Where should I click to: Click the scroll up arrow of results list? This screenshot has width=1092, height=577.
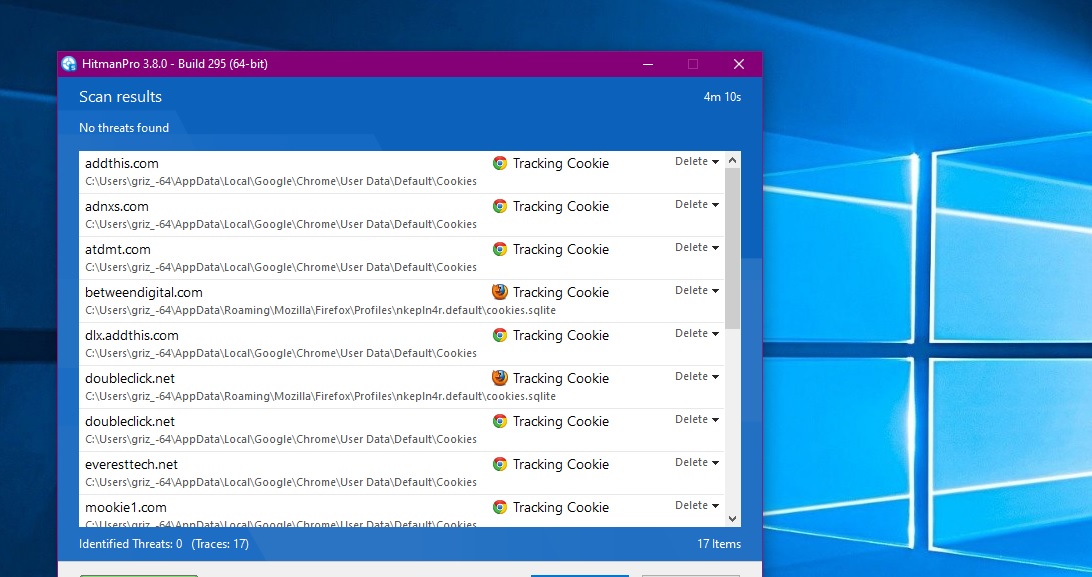[732, 160]
